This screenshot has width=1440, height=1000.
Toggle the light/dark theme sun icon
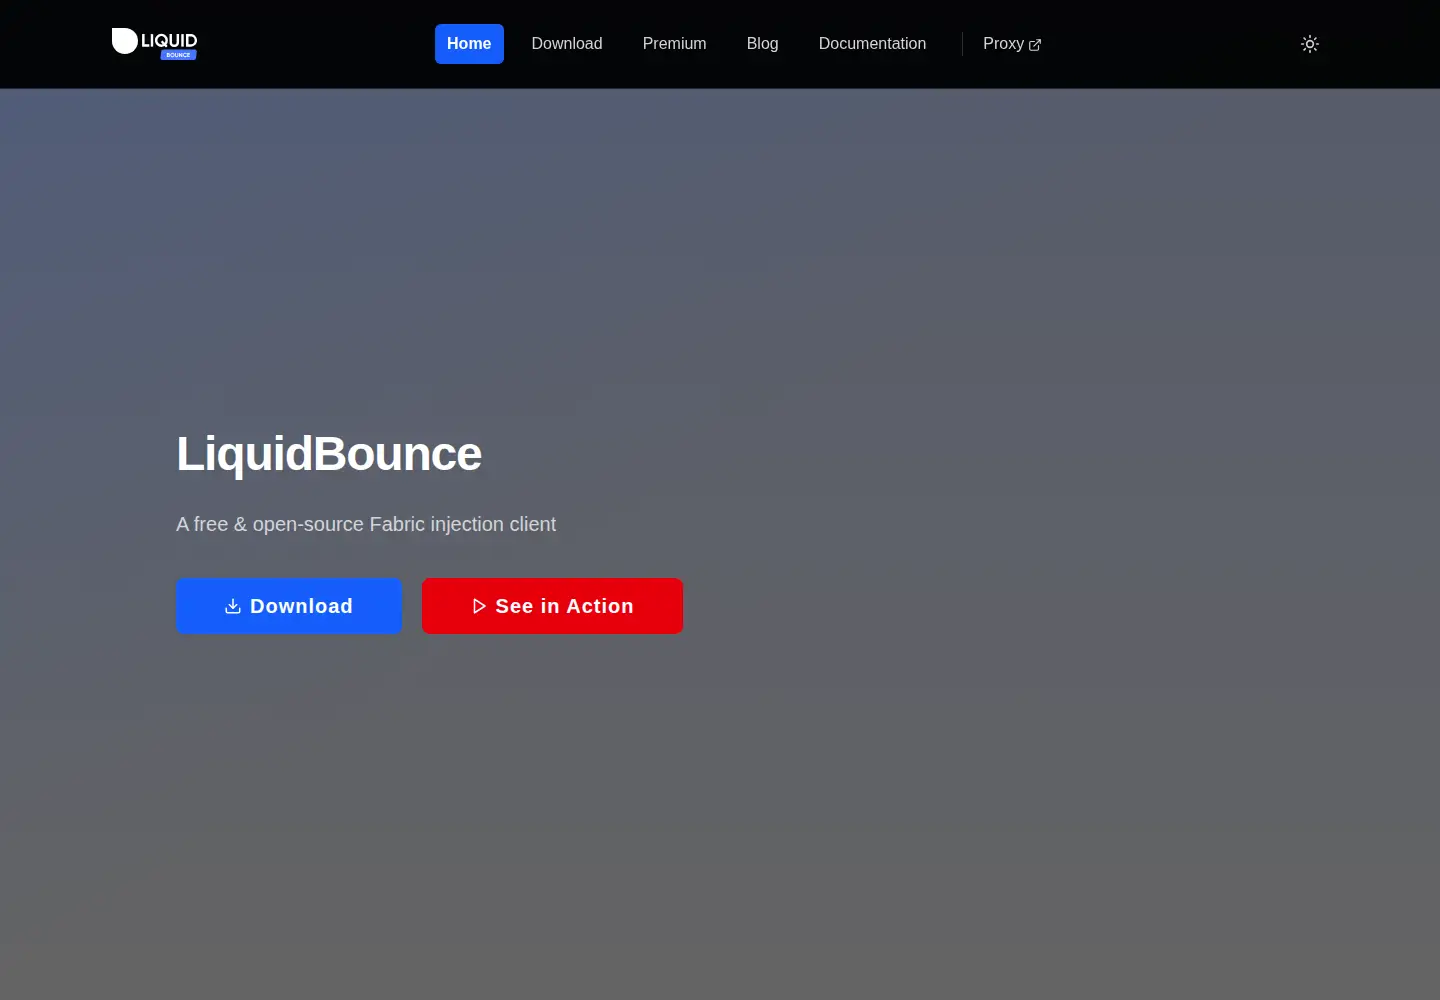coord(1310,44)
